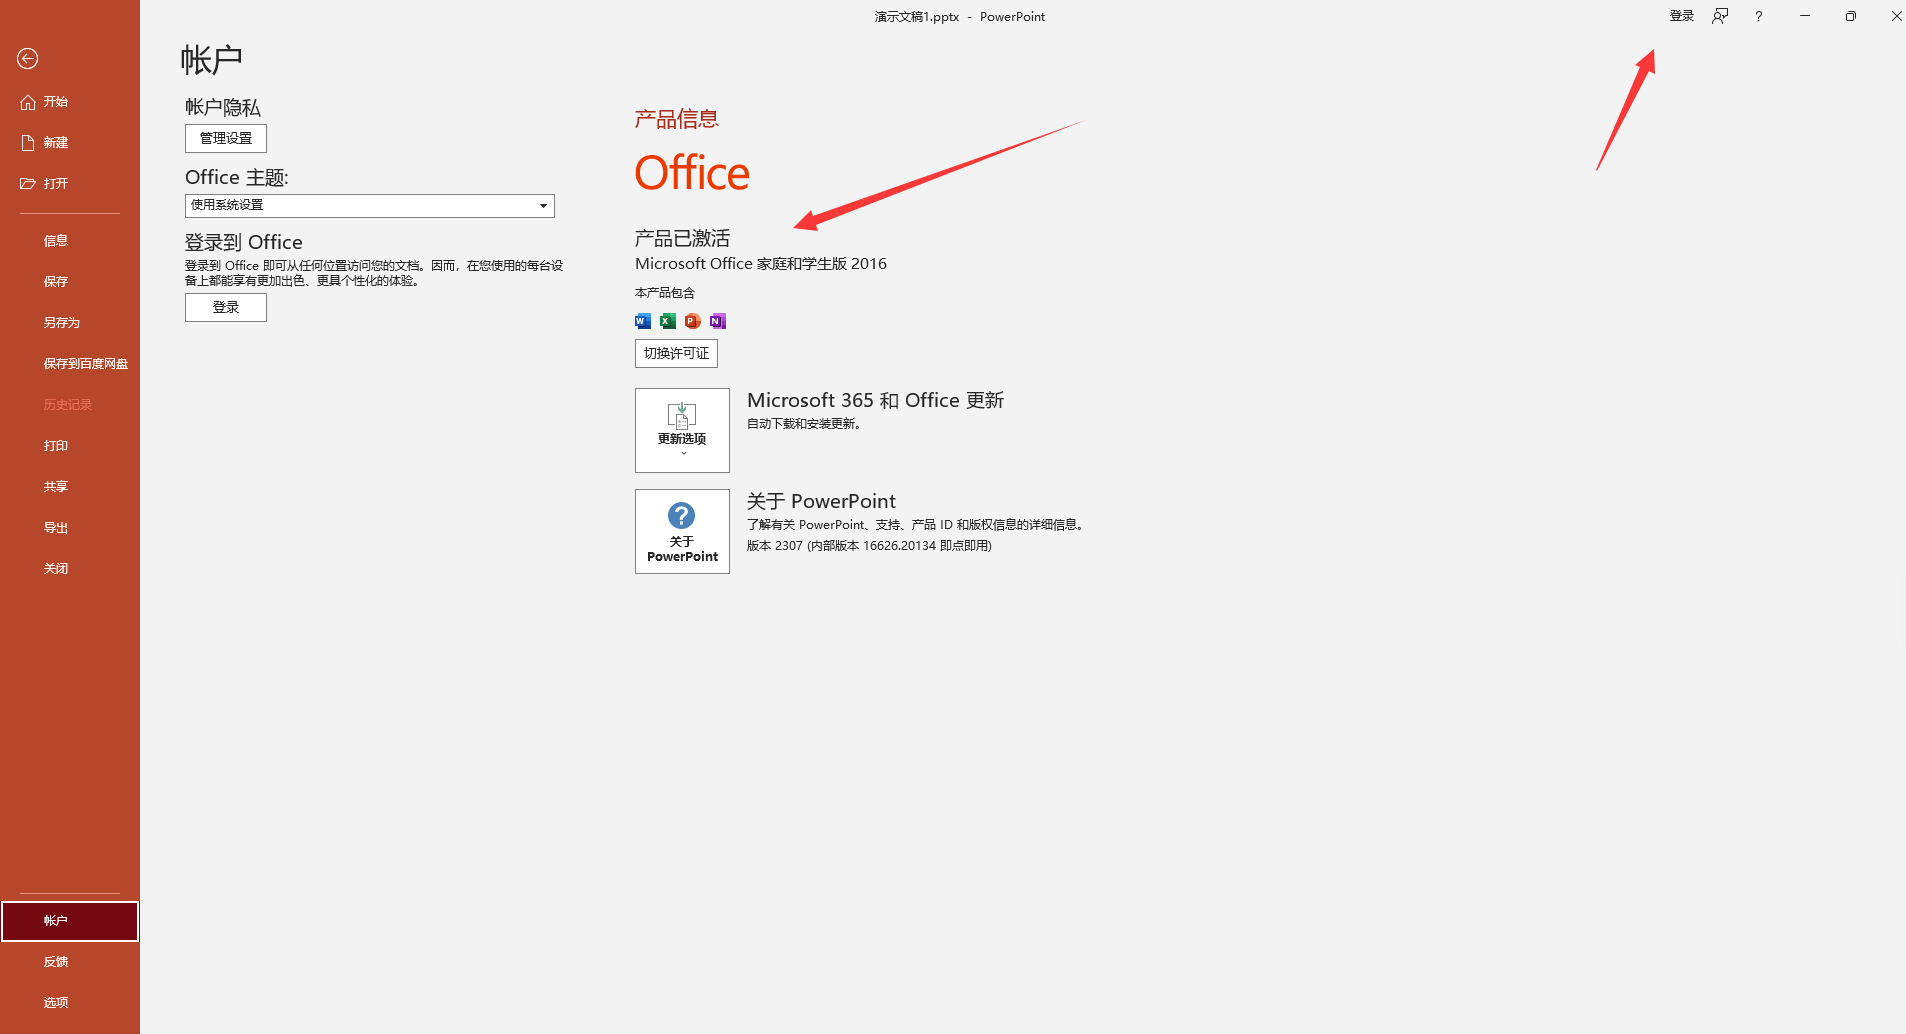Click the 产品信息 heading
Viewport: 1906px width, 1034px height.
(677, 119)
